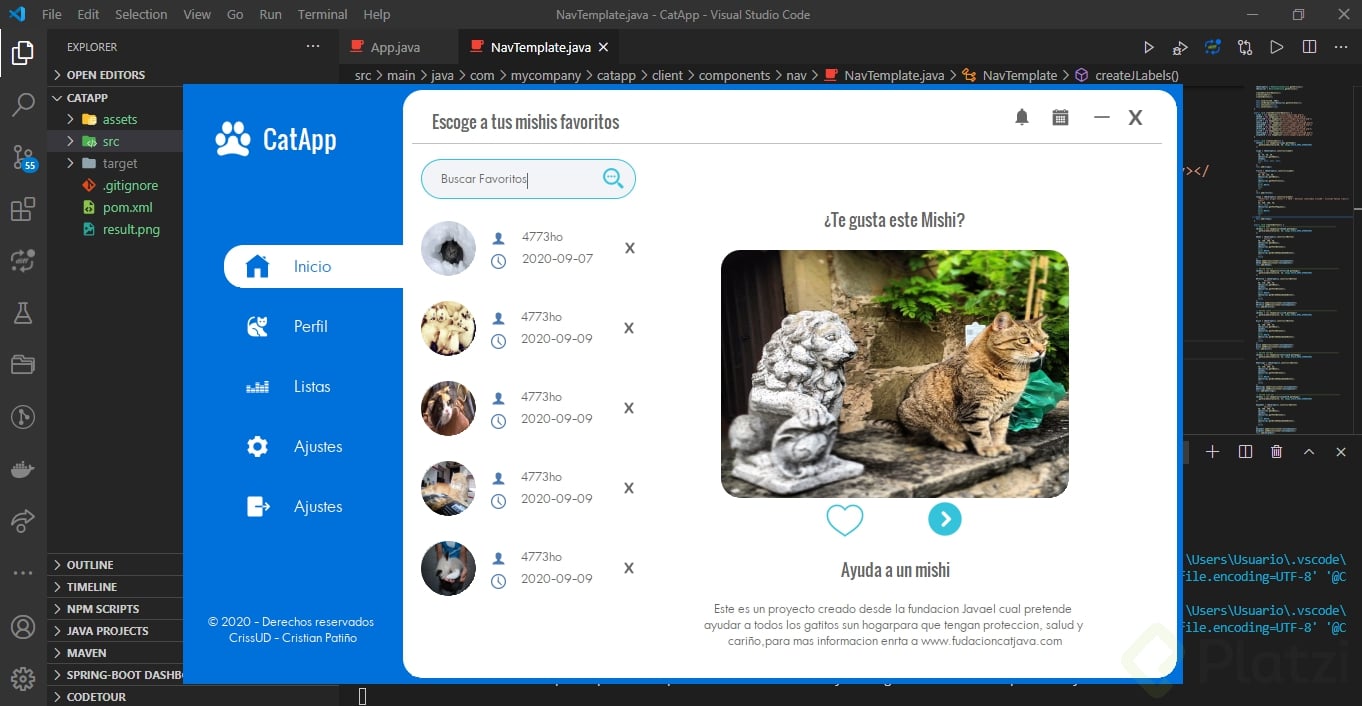Remove the fourth favorite with plate photo
The height and width of the screenshot is (706, 1362).
click(x=629, y=488)
